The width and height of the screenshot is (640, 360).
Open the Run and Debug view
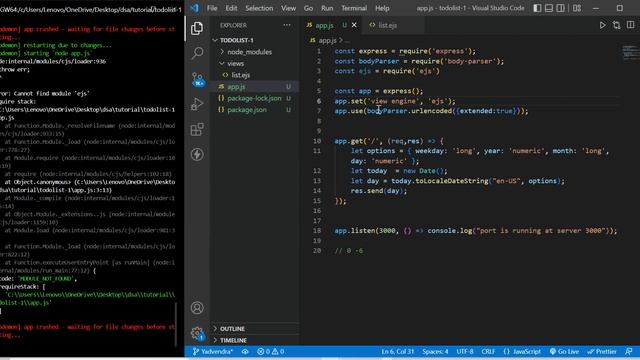[197, 104]
